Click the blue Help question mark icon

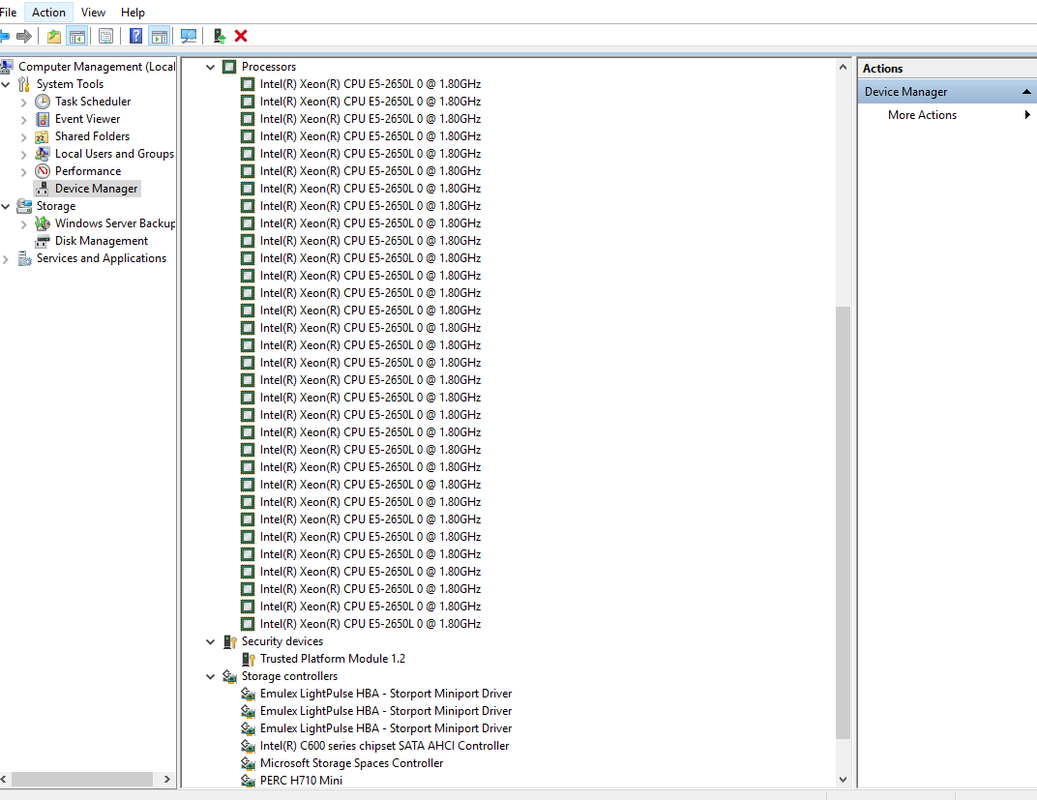pos(136,36)
